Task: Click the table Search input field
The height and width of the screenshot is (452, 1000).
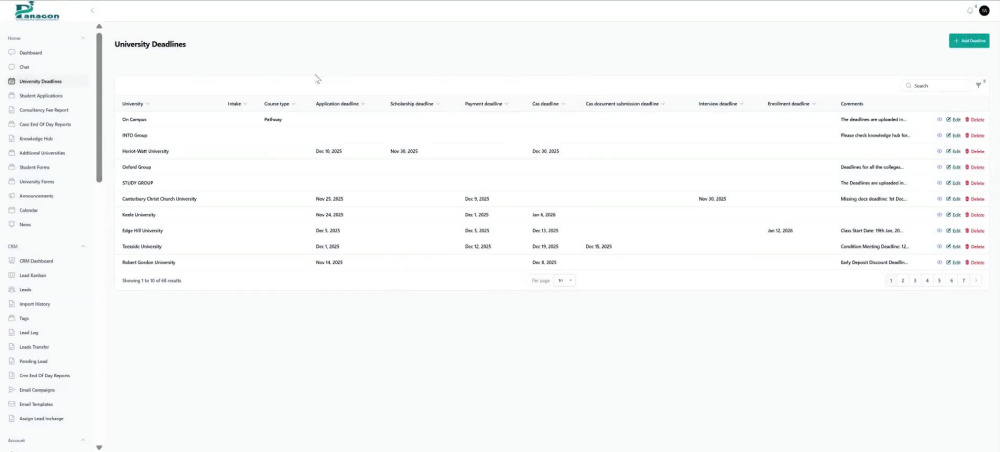Action: (x=935, y=85)
